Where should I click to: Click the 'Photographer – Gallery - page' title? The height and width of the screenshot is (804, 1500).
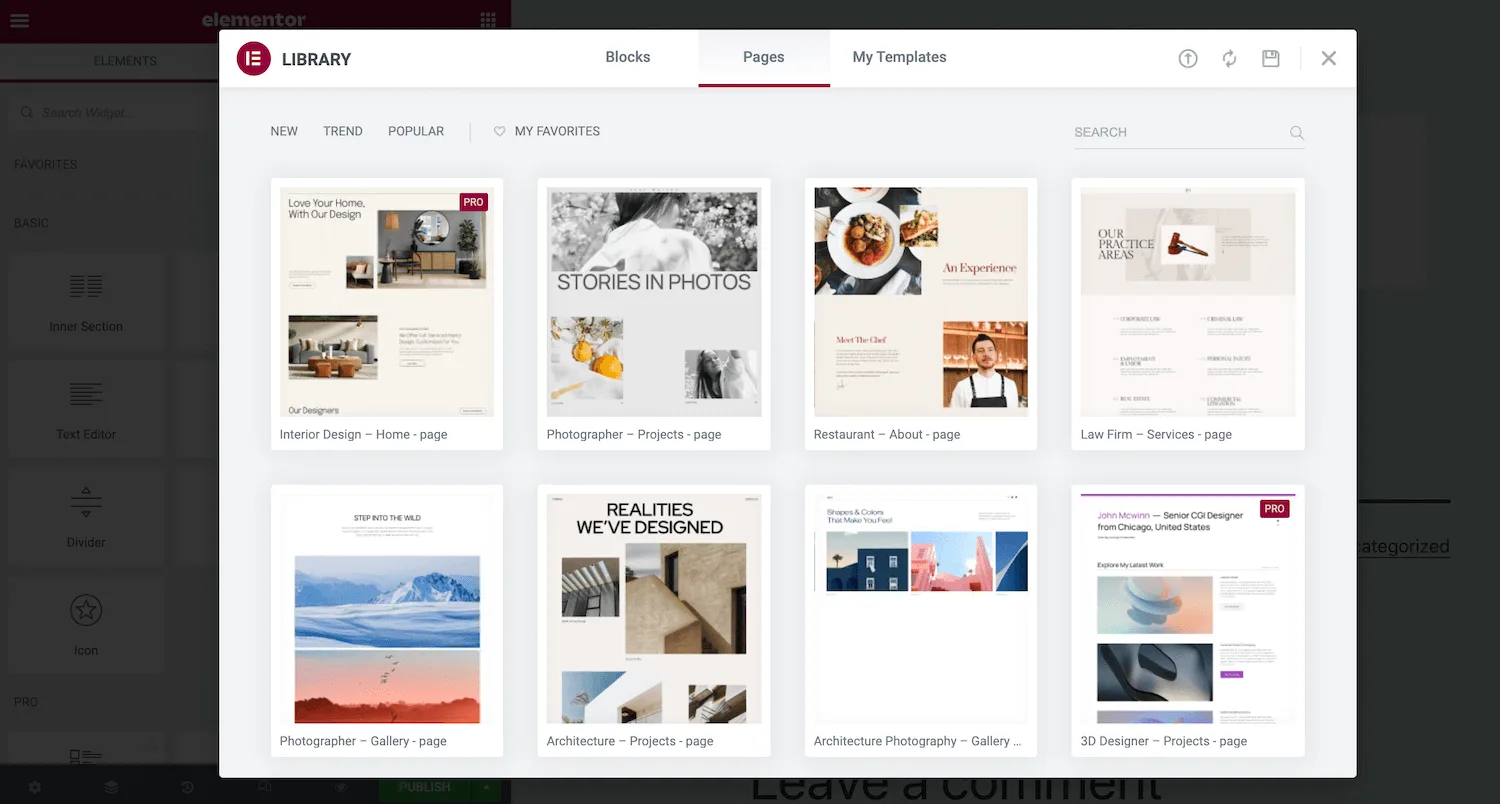pyautogui.click(x=363, y=742)
